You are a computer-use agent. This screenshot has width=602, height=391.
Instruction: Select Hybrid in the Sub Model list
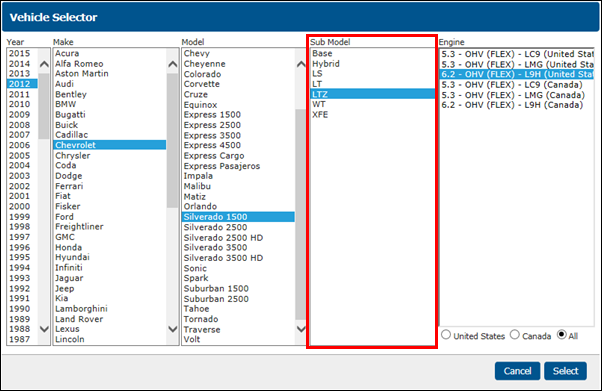pos(372,64)
